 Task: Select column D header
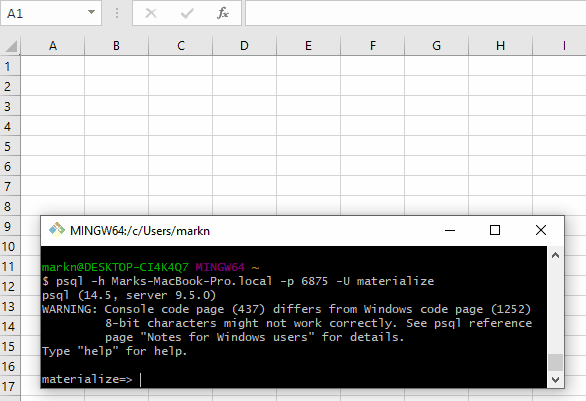[x=244, y=46]
